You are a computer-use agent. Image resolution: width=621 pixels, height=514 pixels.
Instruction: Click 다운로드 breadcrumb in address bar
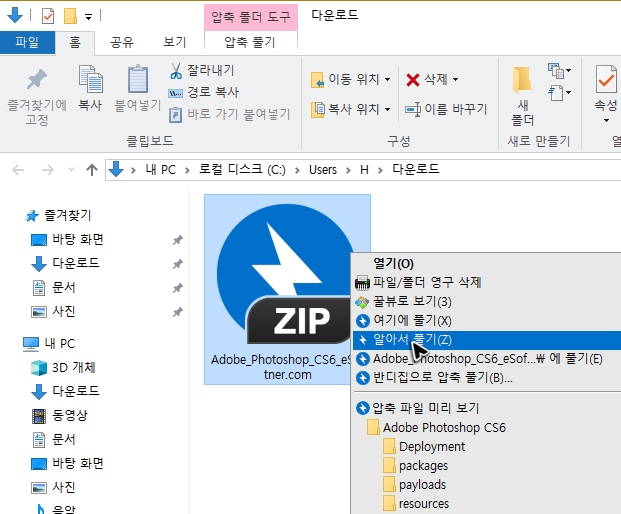coord(415,169)
